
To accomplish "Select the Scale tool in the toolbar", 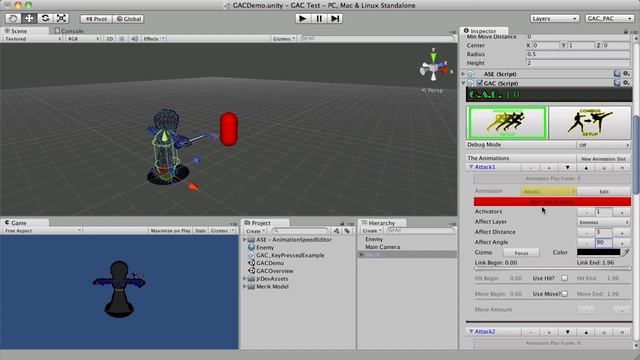I will click(x=61, y=18).
